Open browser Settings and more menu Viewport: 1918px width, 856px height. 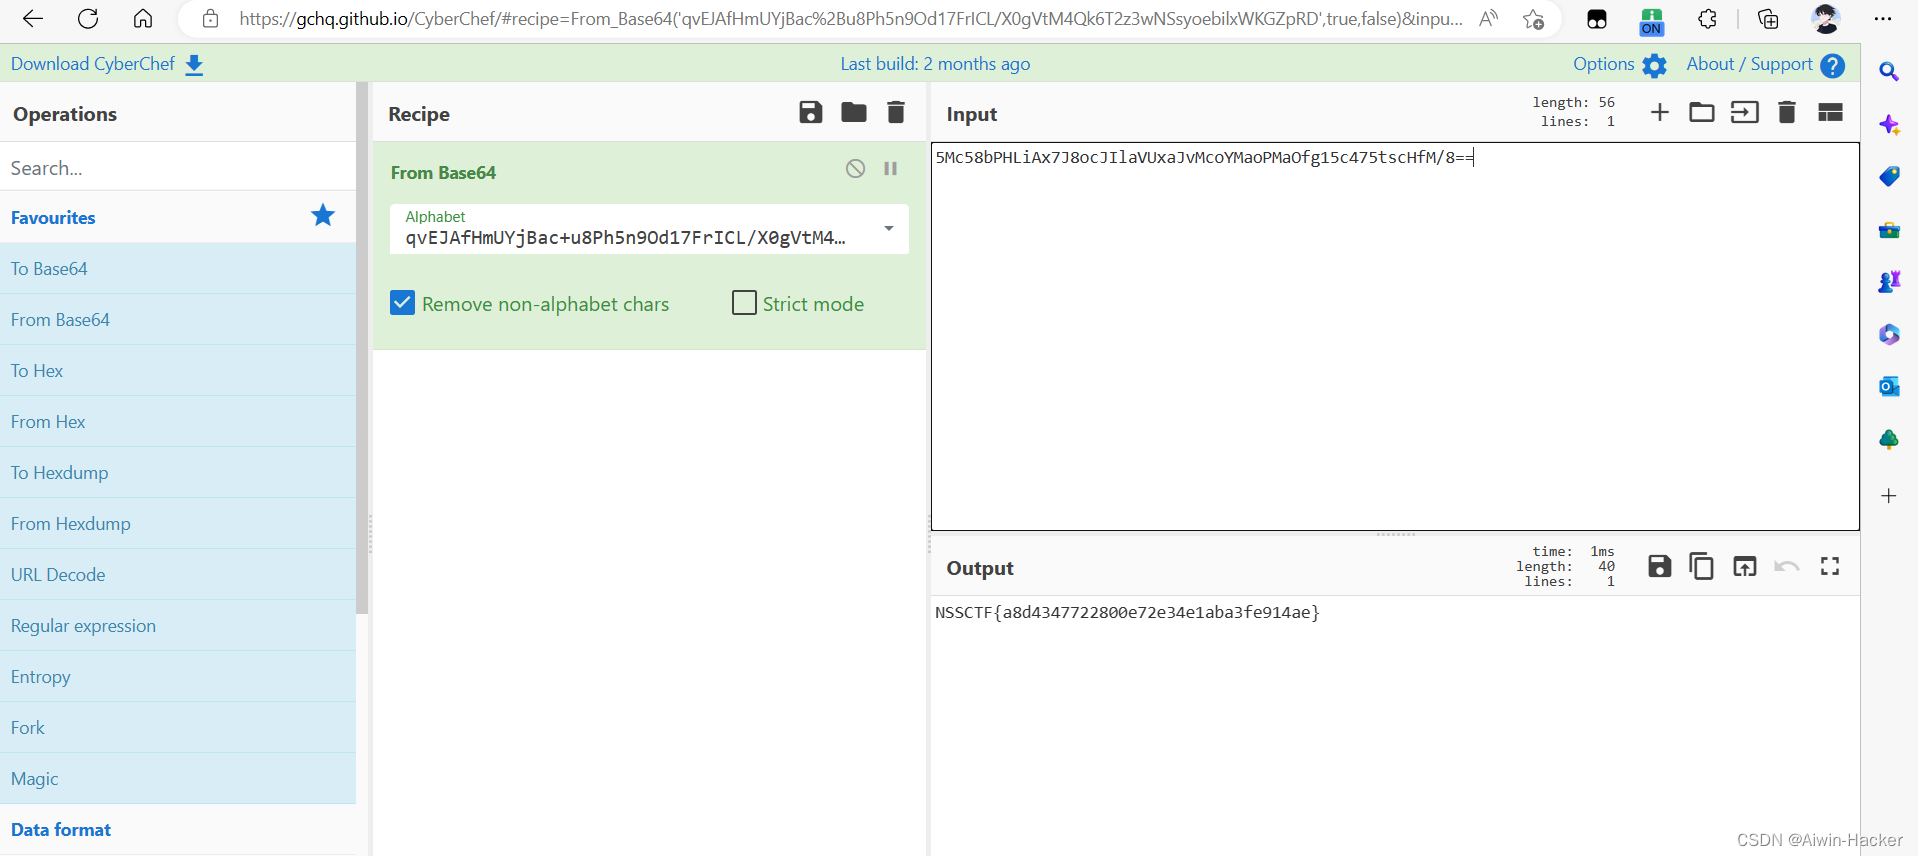pyautogui.click(x=1883, y=18)
